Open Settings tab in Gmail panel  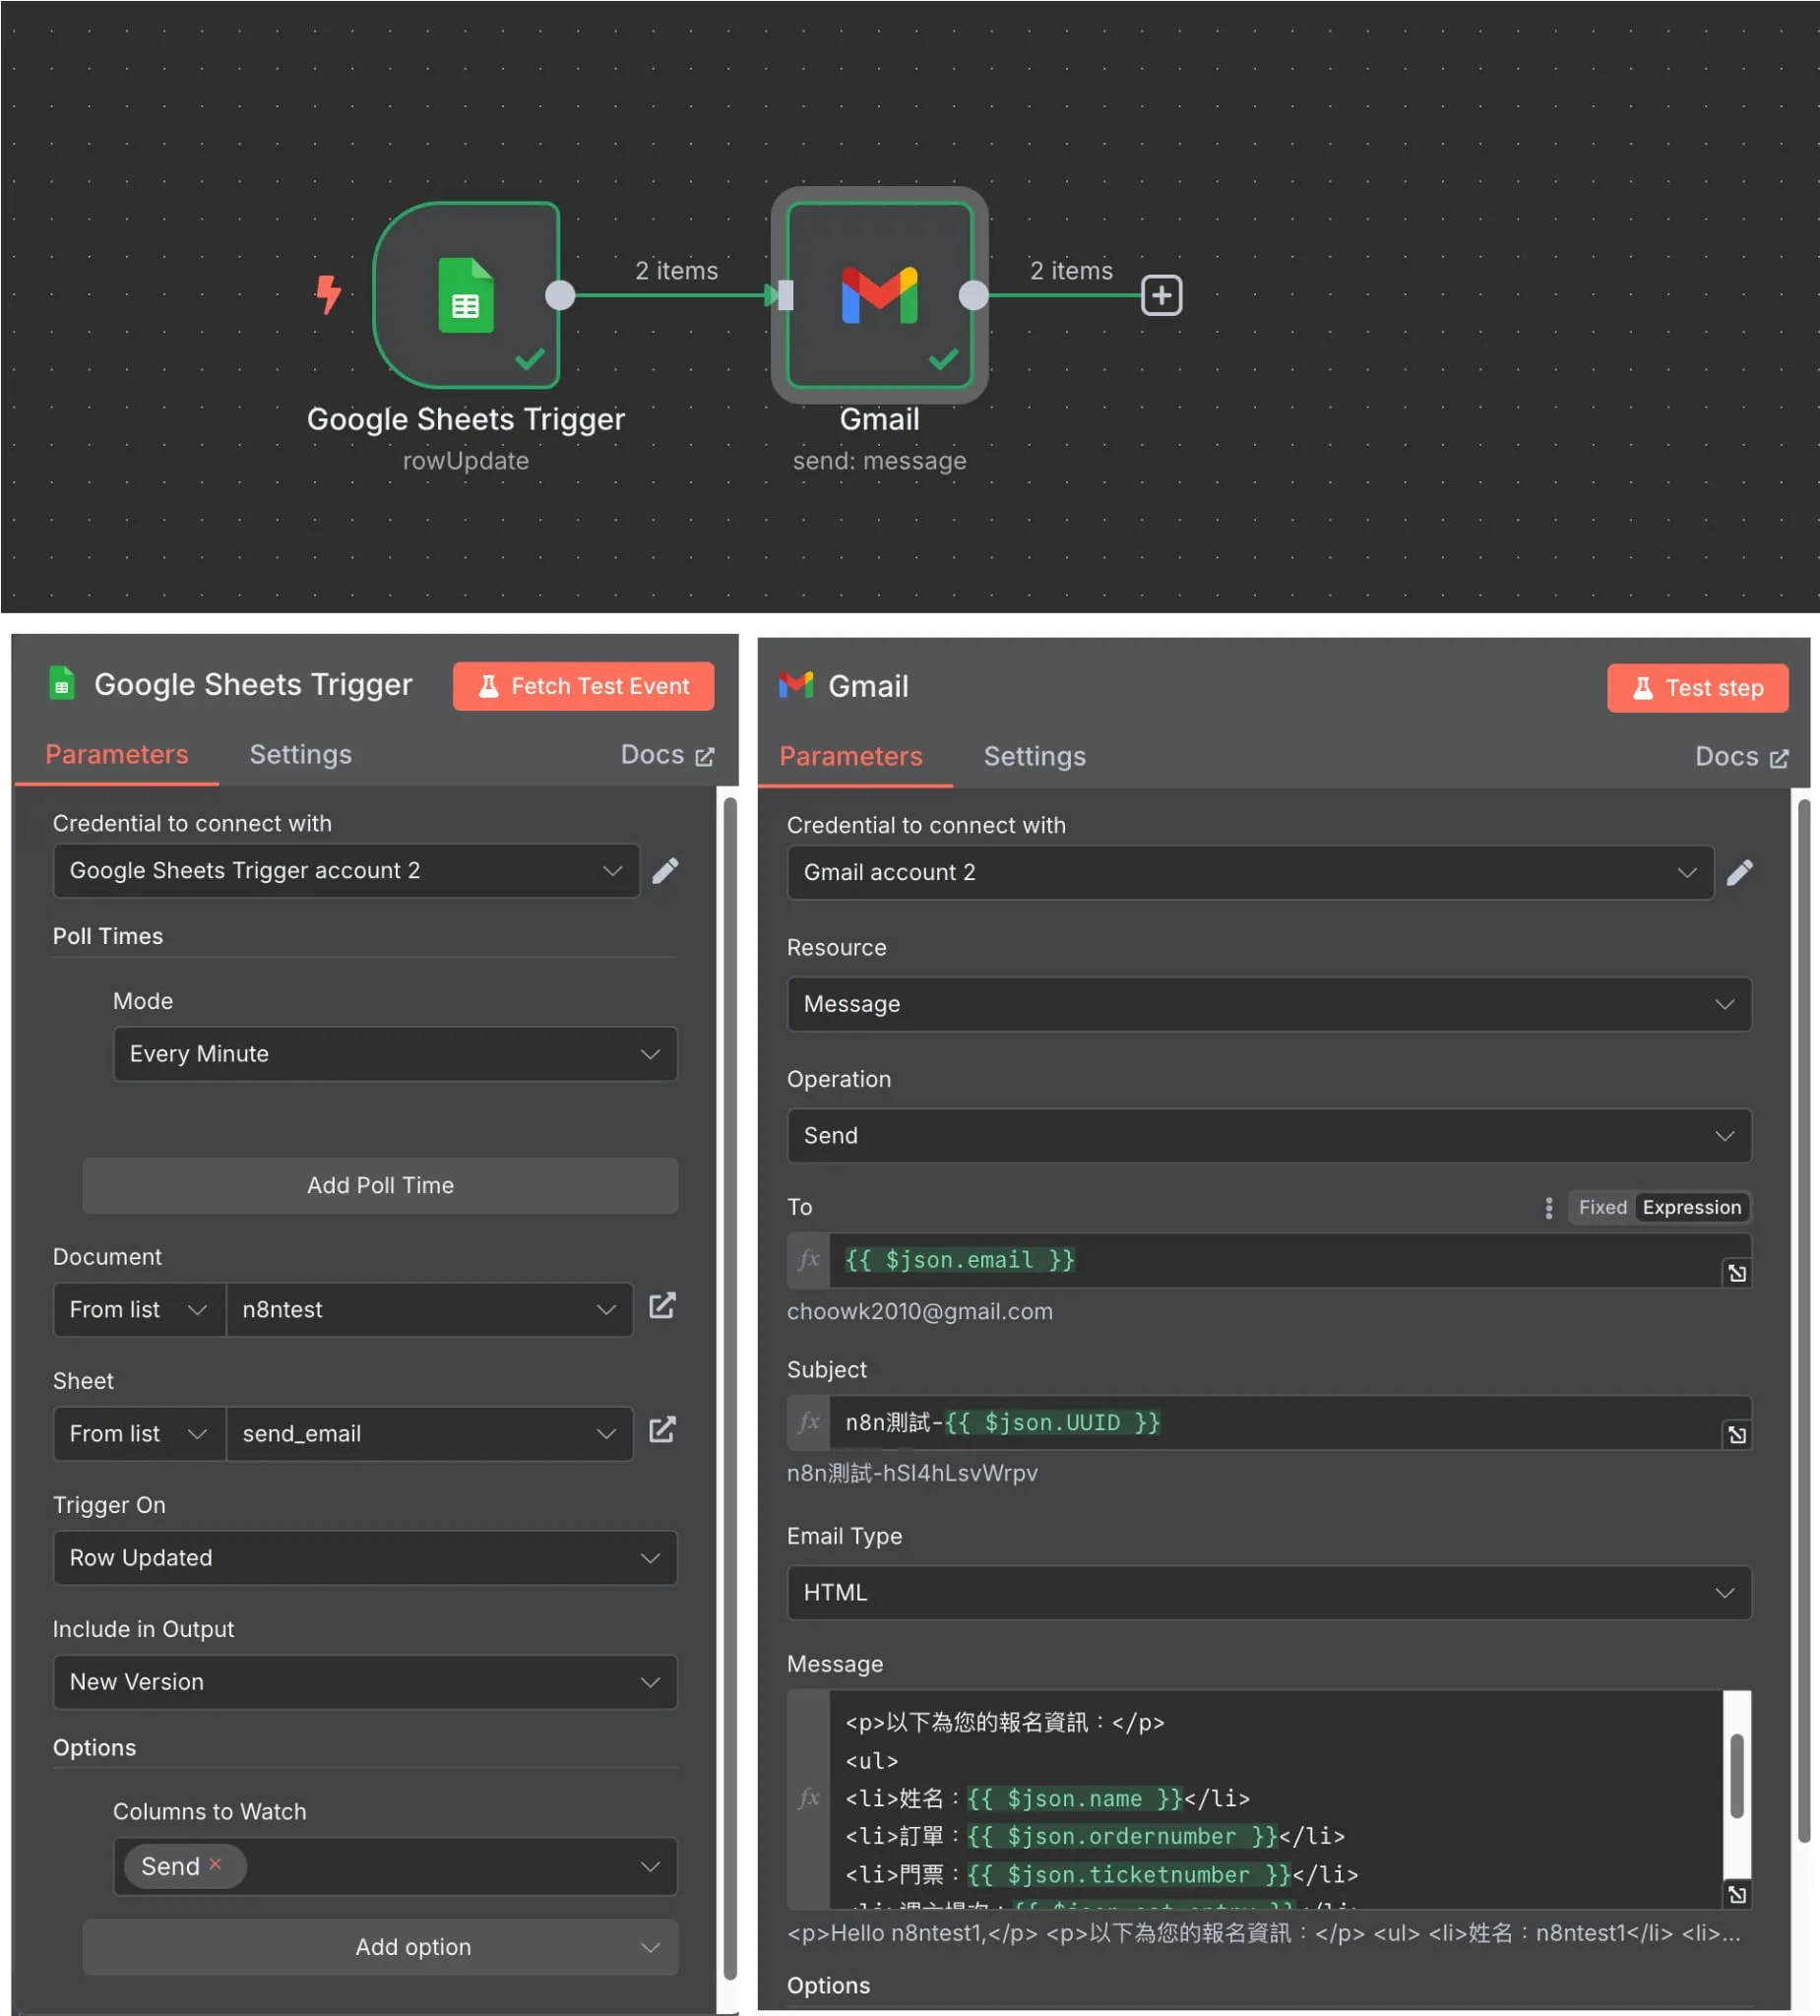(1035, 757)
